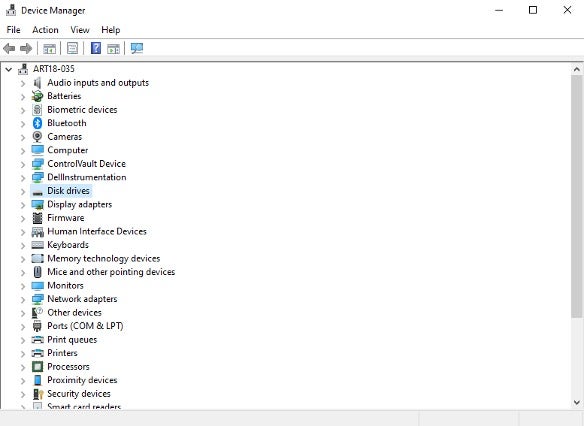The height and width of the screenshot is (426, 584).
Task: Expand the Computer category
Action: pyautogui.click(x=23, y=151)
